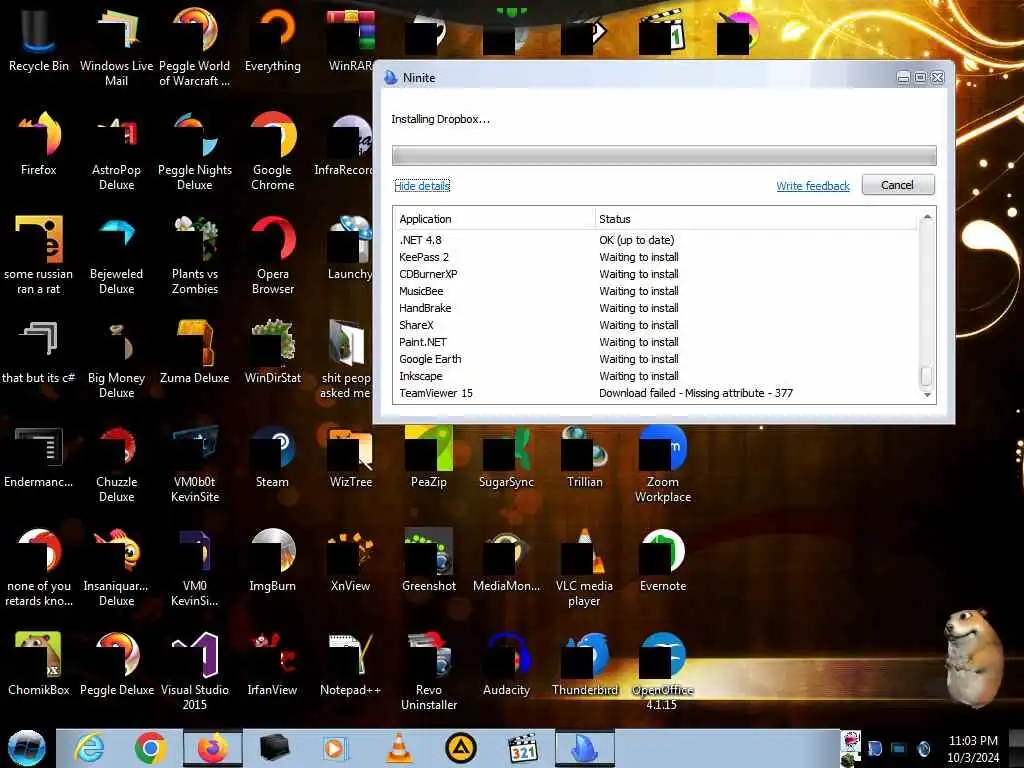Select the VLC media player desktop icon
This screenshot has height=768, width=1024.
(584, 568)
